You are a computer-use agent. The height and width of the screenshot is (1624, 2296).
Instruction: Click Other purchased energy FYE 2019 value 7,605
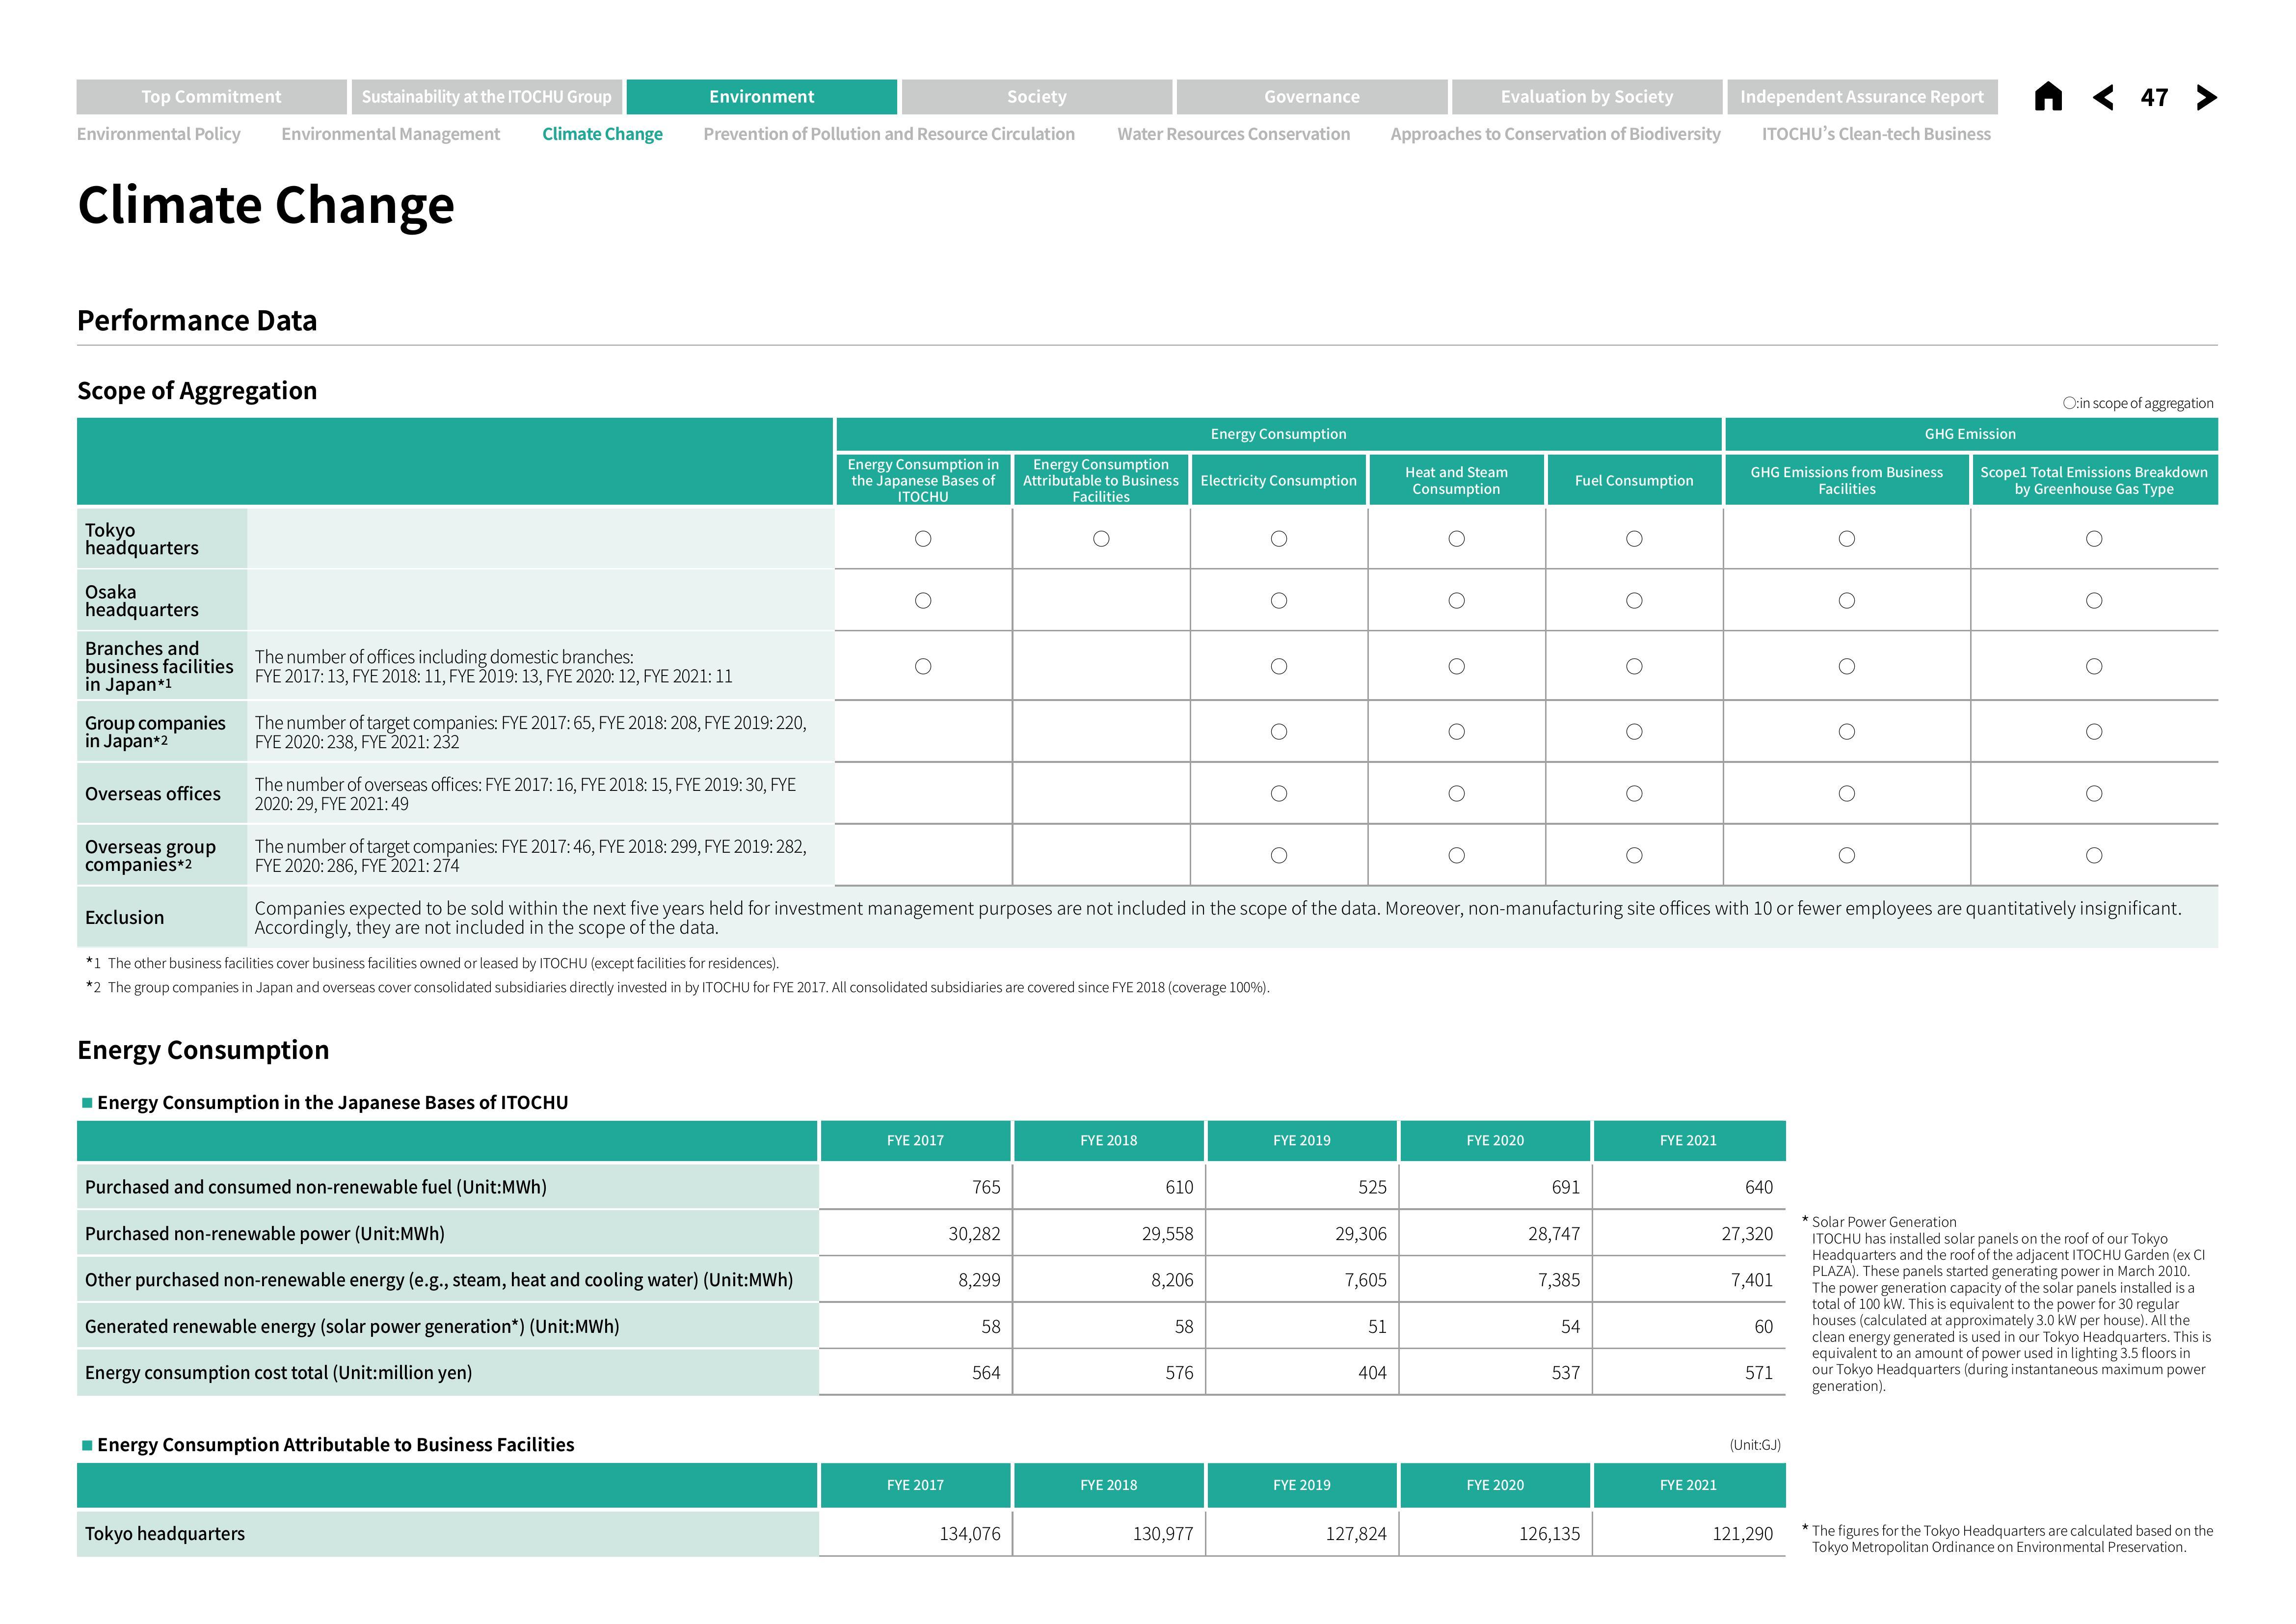click(1365, 1280)
